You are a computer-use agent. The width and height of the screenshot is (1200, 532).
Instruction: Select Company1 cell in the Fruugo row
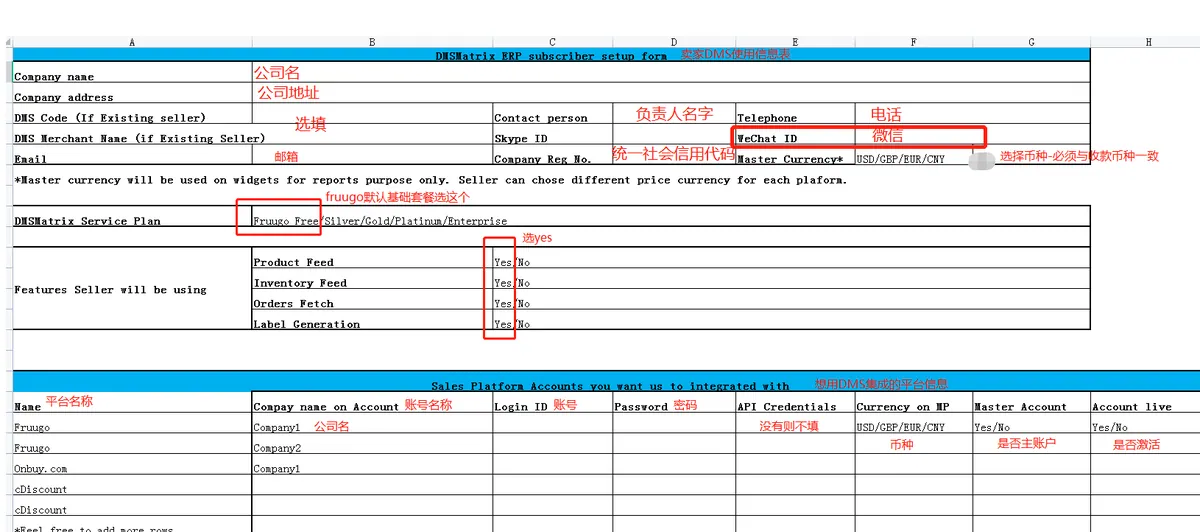tap(372, 424)
